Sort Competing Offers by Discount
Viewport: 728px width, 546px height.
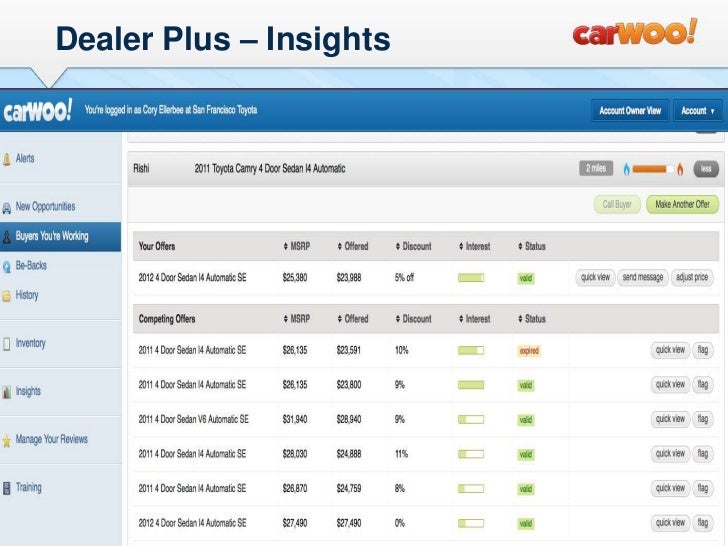[413, 319]
